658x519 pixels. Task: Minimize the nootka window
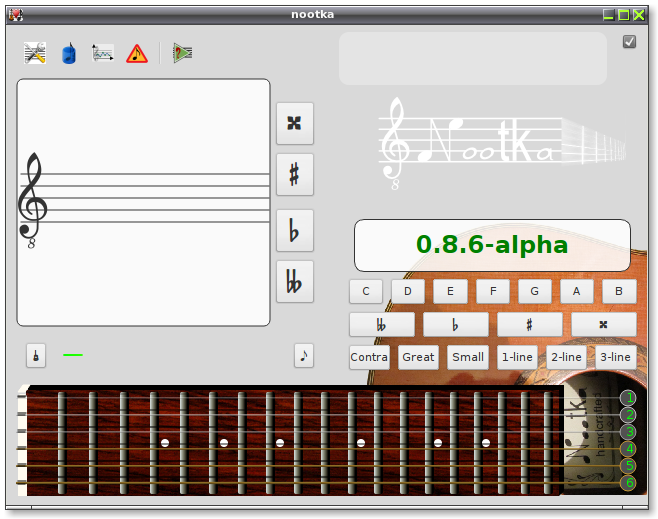point(608,15)
